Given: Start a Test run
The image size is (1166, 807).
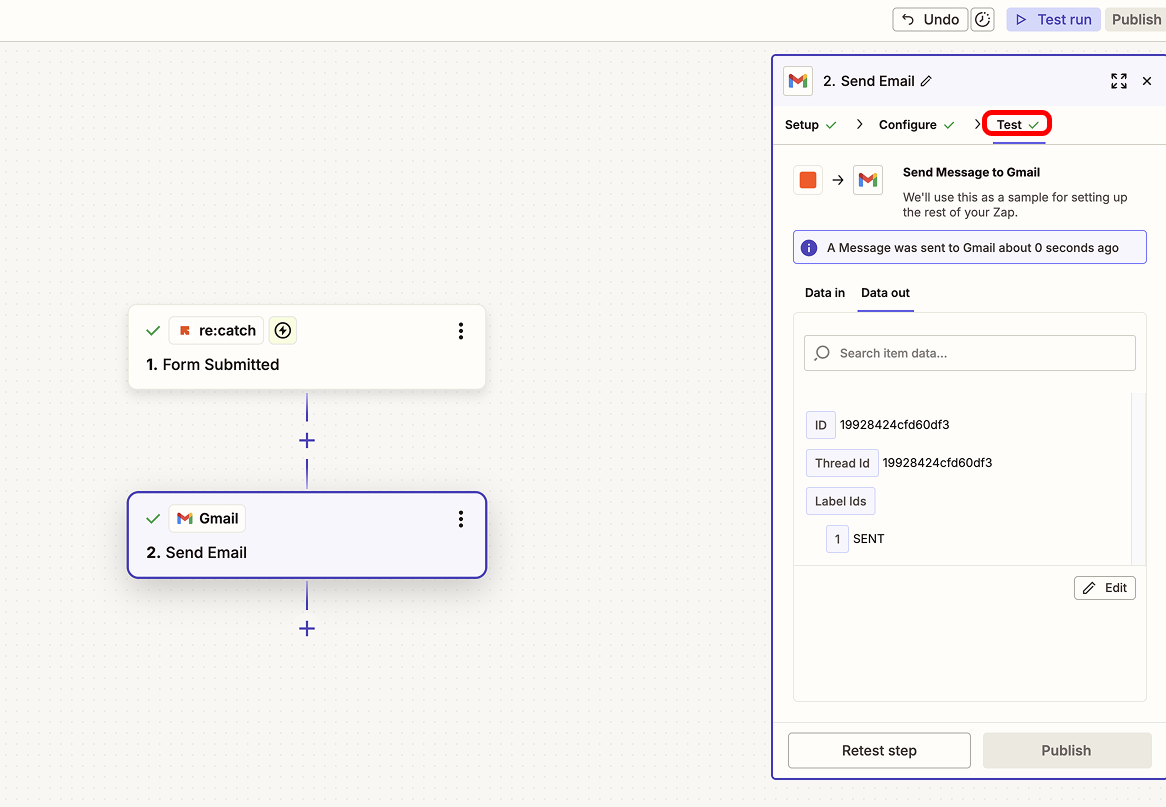Looking at the screenshot, I should (1054, 20).
